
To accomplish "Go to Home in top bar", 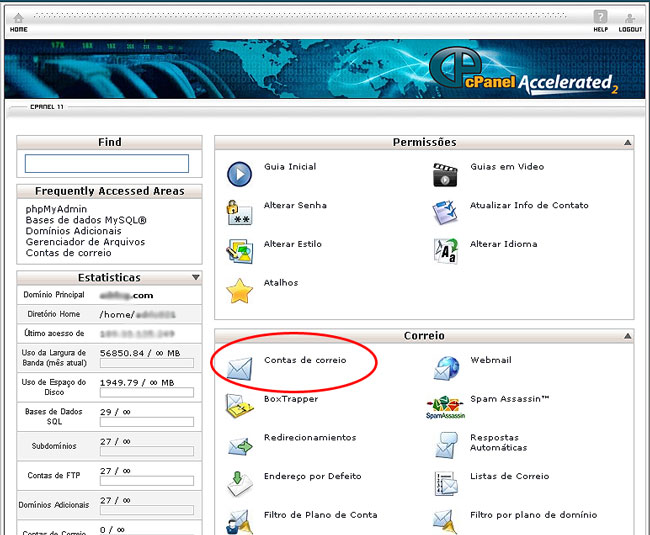I will (18, 21).
